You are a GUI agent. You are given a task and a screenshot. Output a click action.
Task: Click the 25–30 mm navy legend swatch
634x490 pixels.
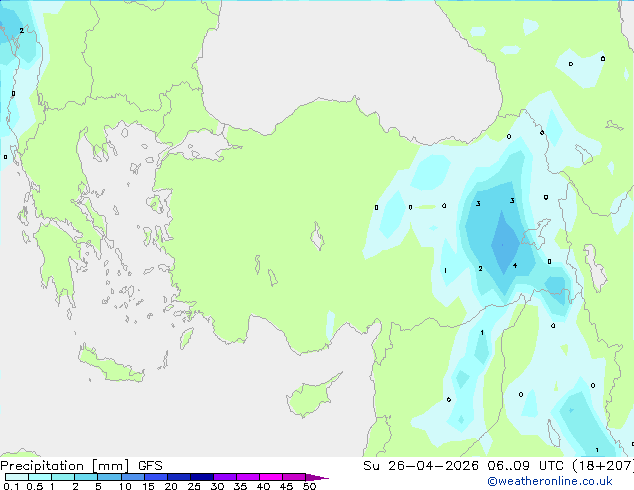[x=202, y=477]
